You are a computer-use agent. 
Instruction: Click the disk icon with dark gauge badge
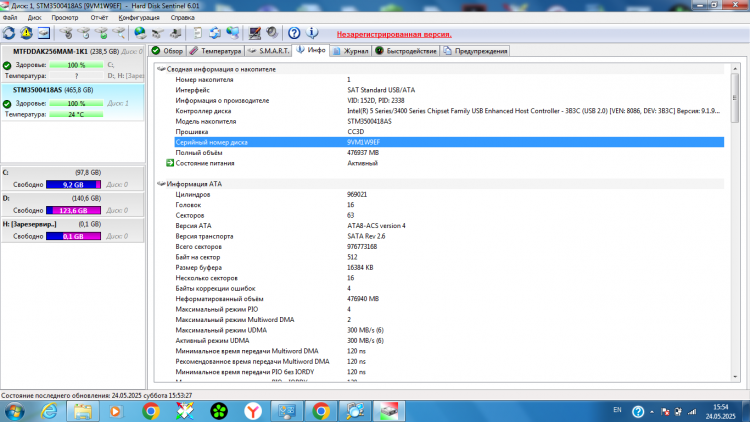(x=66, y=33)
